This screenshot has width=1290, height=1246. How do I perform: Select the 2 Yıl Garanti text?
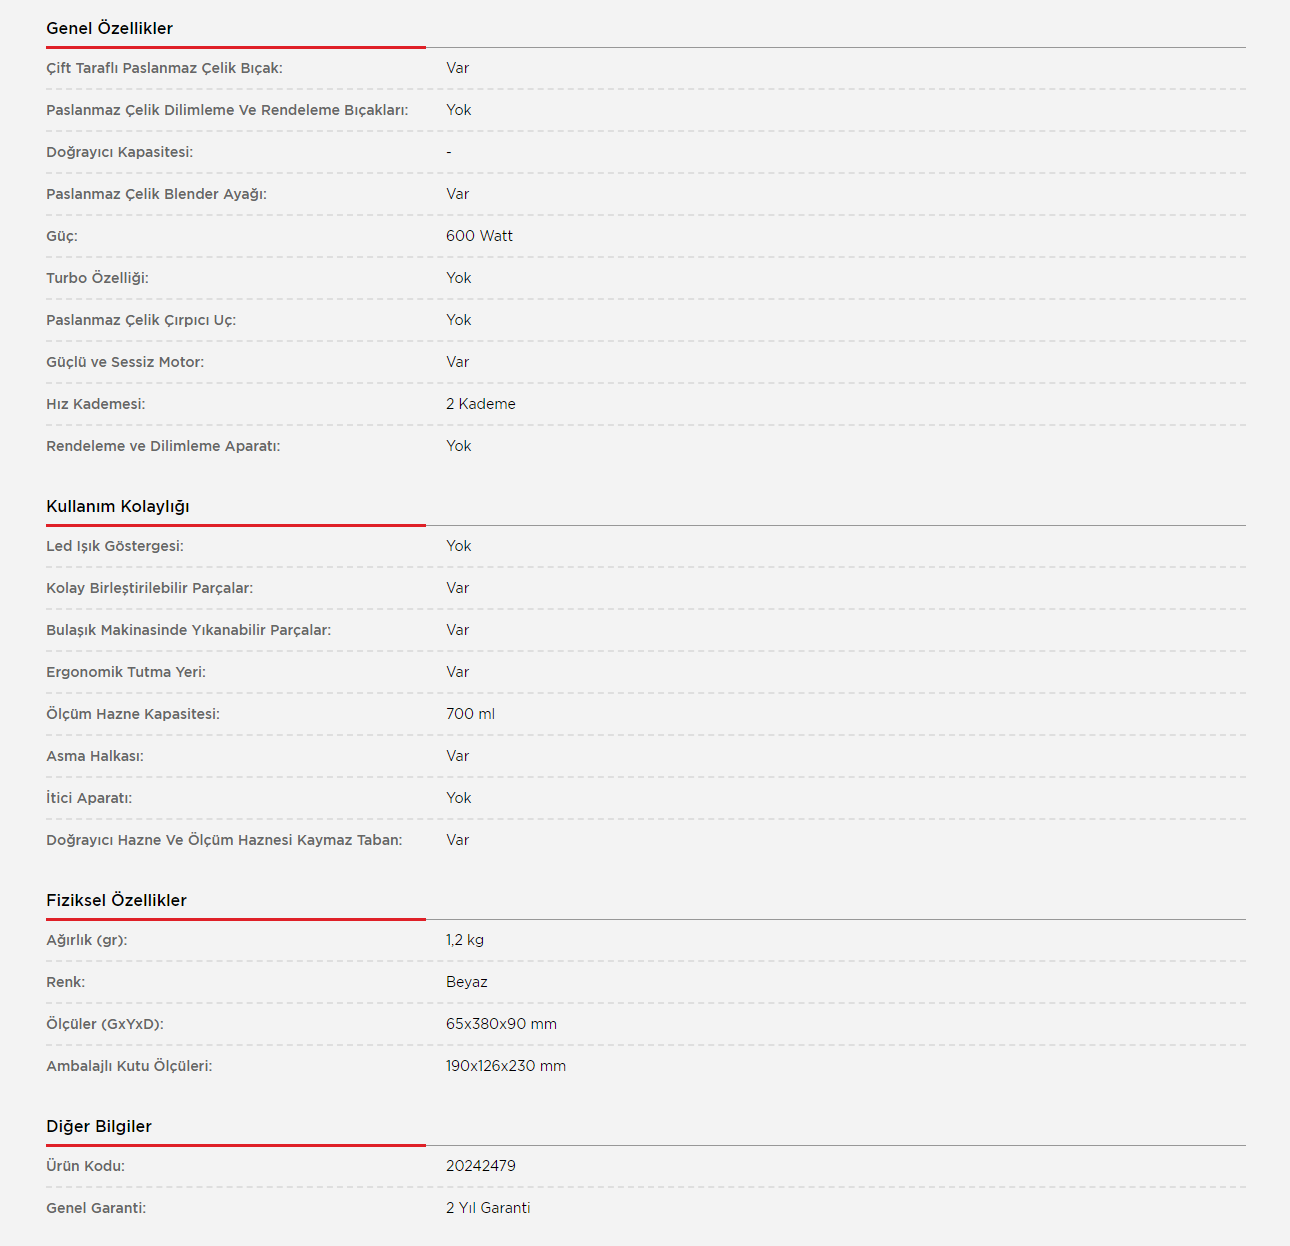487,1208
